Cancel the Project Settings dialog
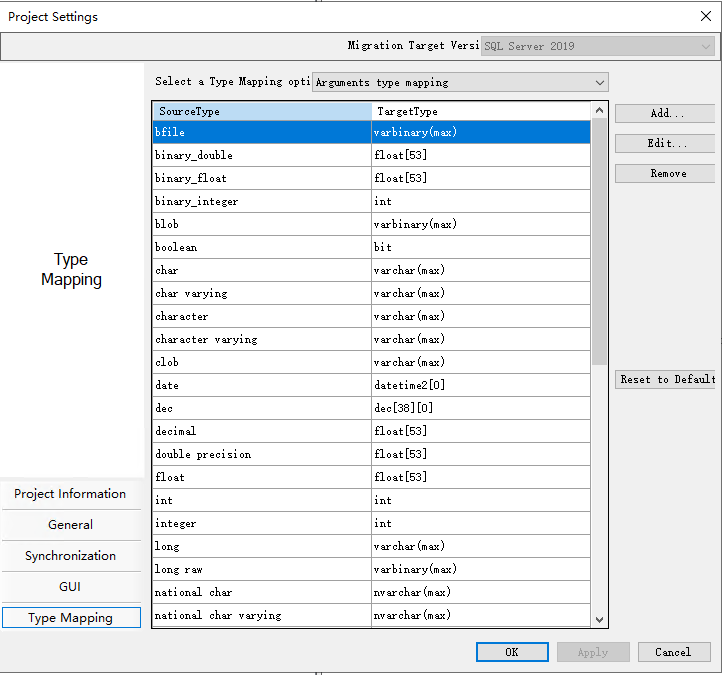The width and height of the screenshot is (722, 675). (674, 652)
